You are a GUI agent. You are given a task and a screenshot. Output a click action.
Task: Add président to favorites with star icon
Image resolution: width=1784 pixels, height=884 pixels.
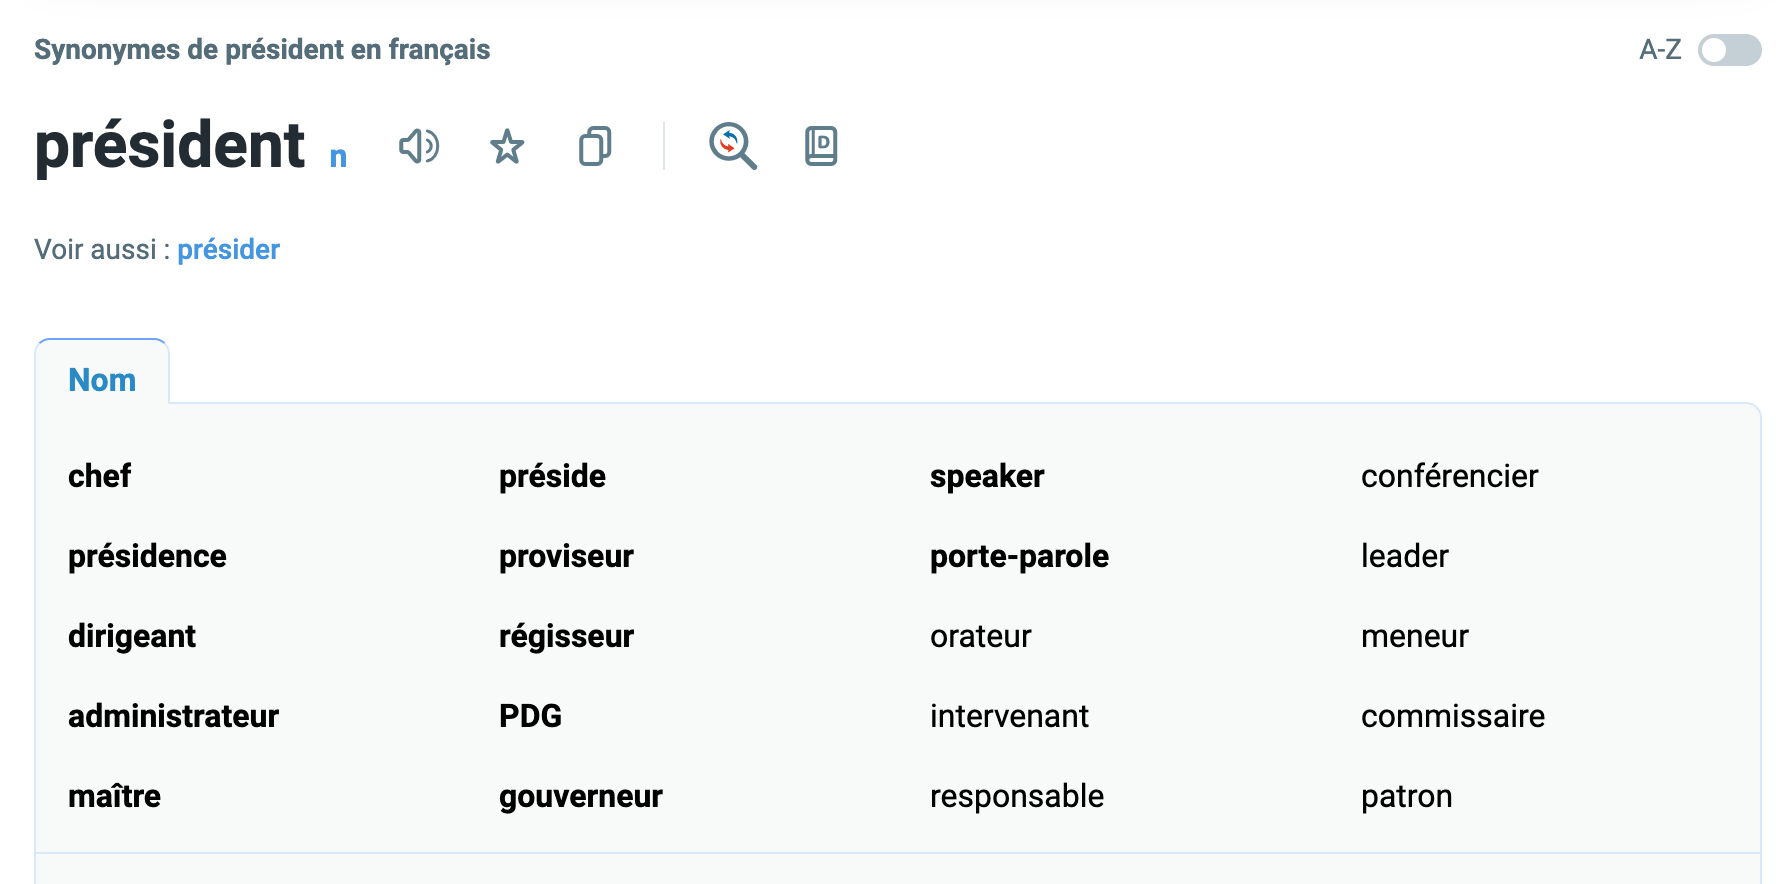click(x=507, y=147)
